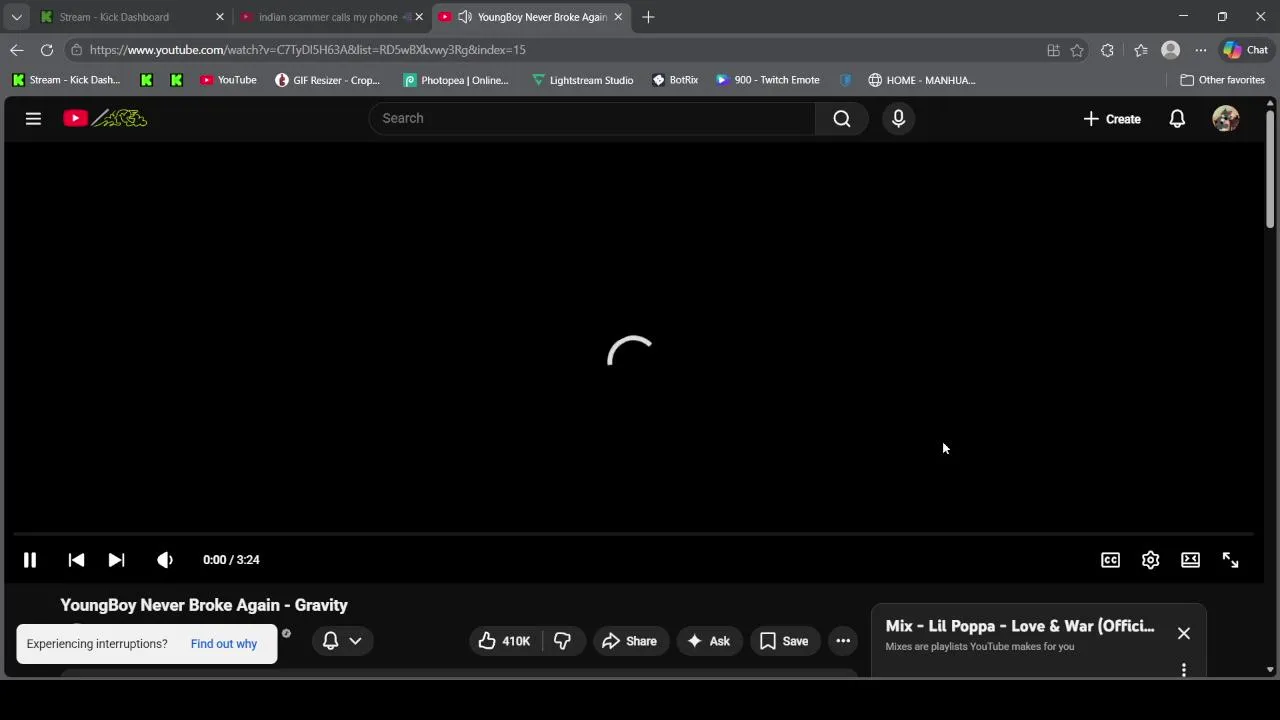The image size is (1280, 720).
Task: Open browser settings and more menu
Action: pos(1200,50)
